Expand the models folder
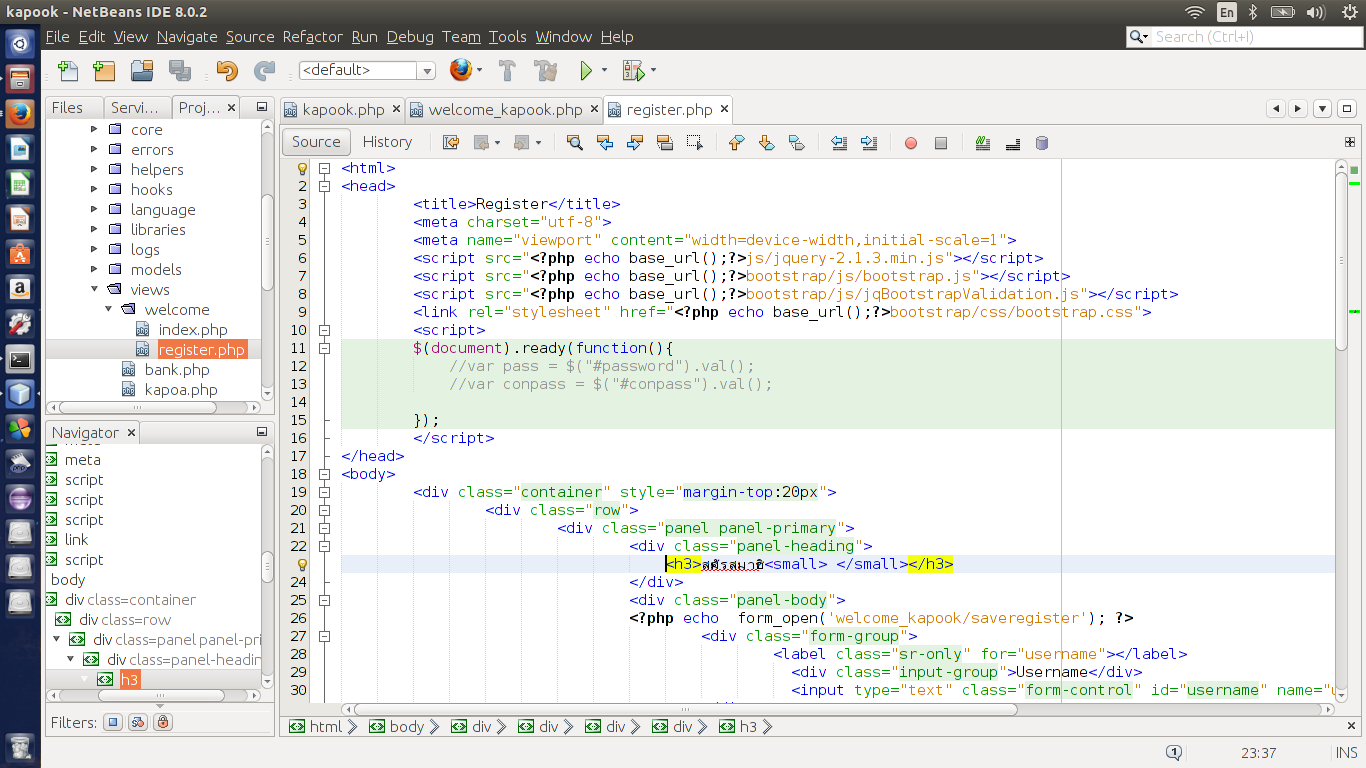 click(95, 270)
